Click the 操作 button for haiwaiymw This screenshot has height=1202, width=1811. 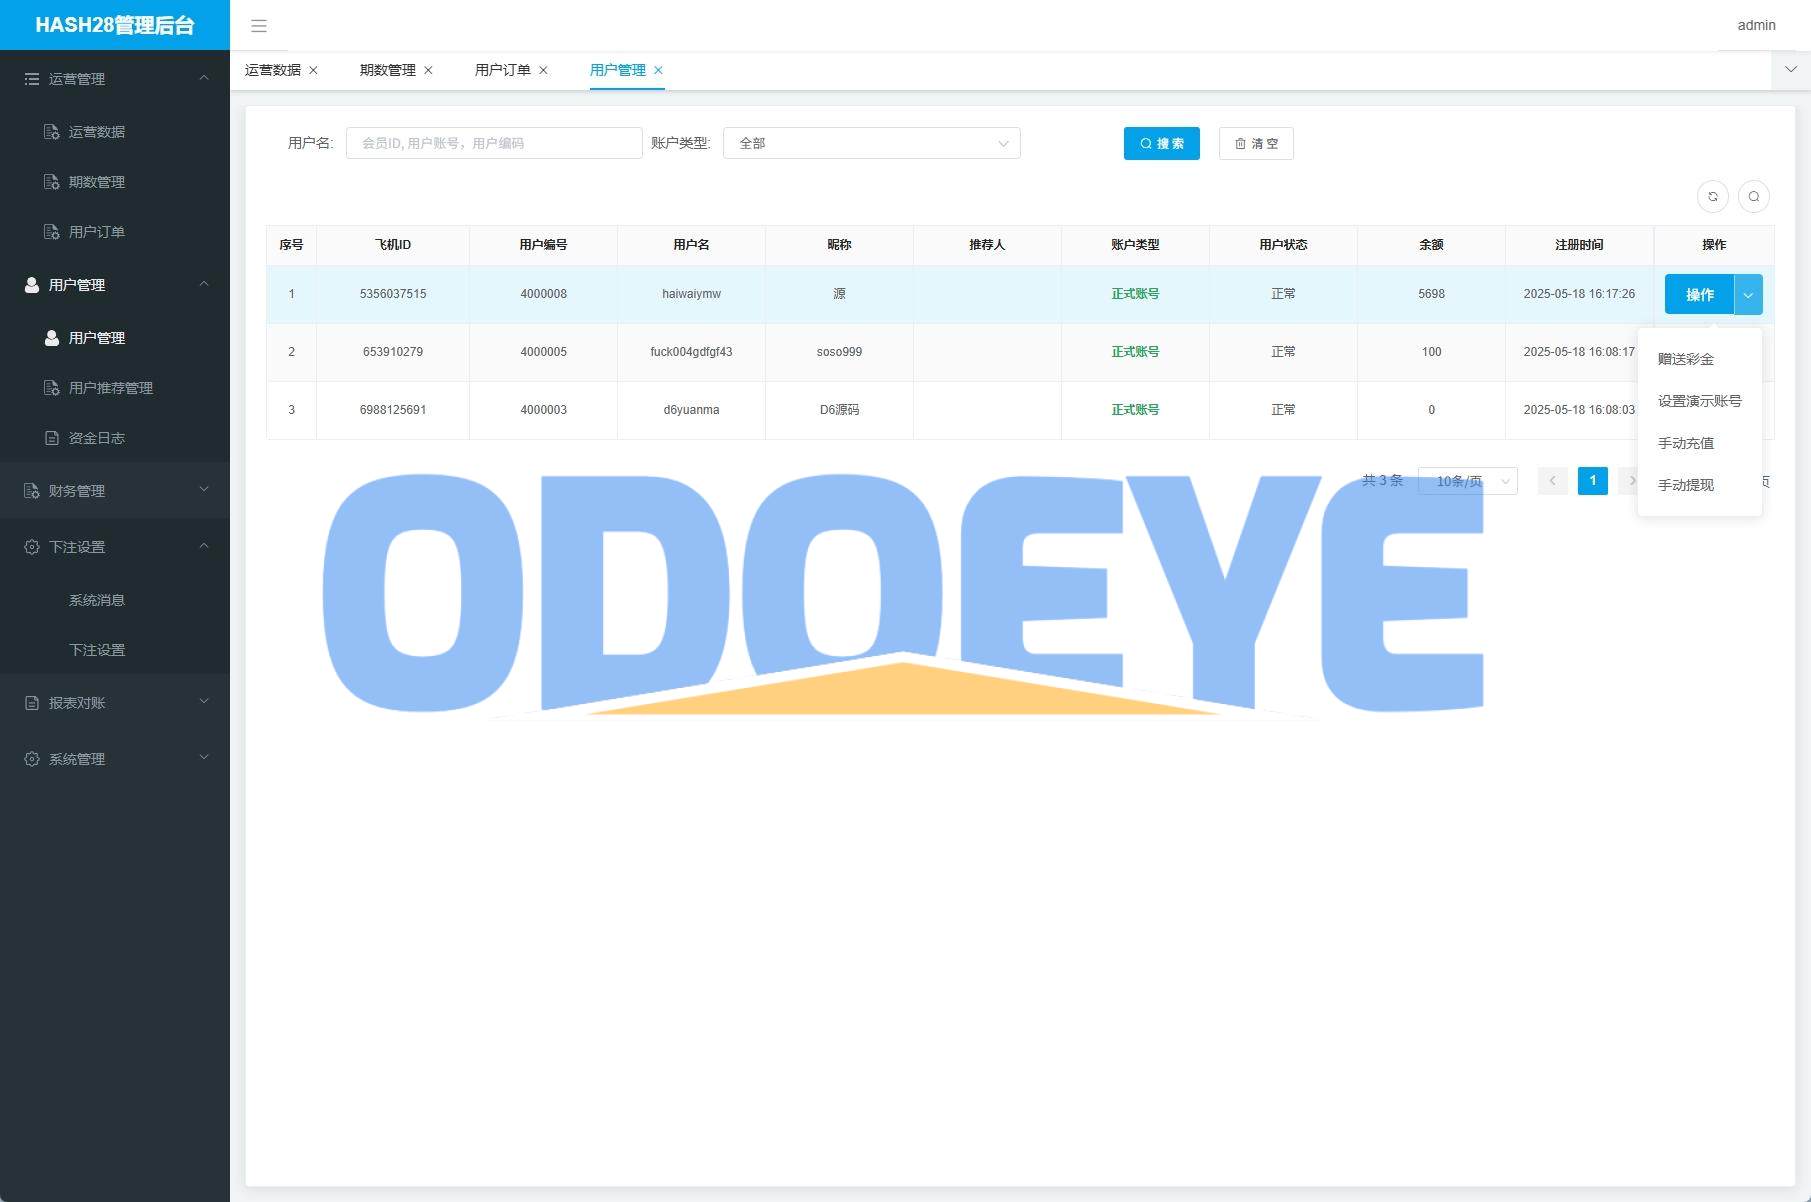click(x=1699, y=294)
